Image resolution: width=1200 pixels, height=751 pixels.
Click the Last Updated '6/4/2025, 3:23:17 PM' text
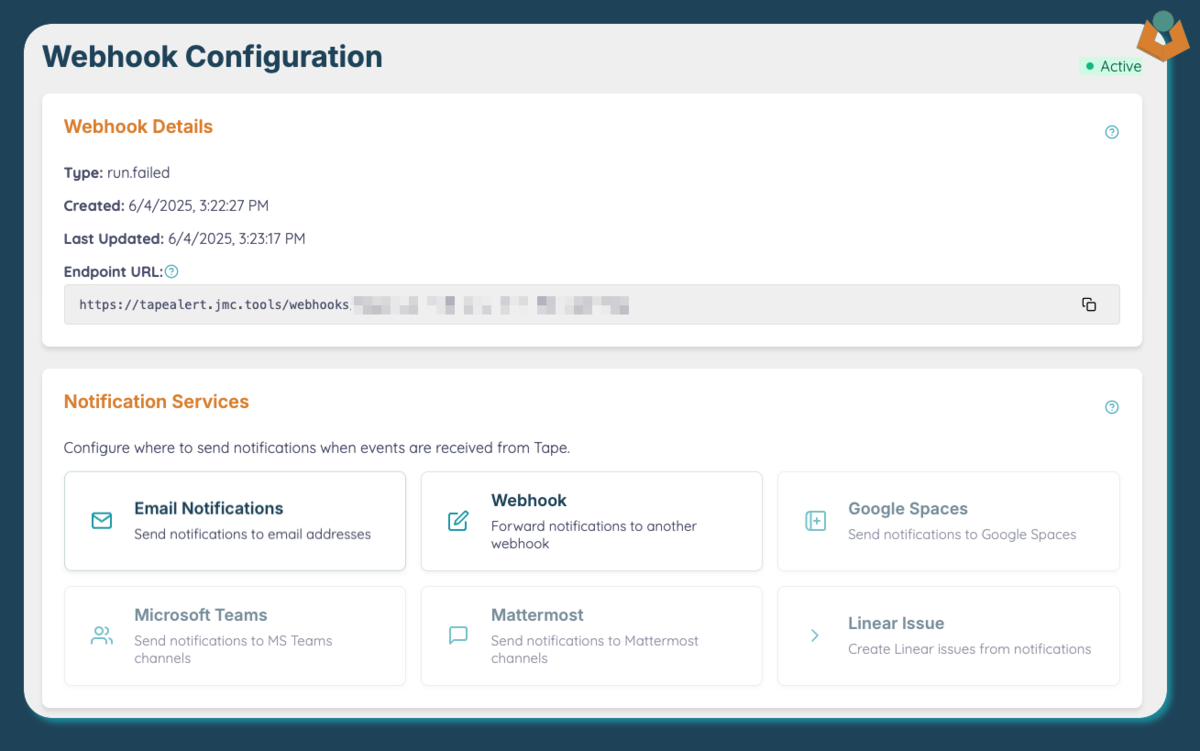tap(185, 239)
